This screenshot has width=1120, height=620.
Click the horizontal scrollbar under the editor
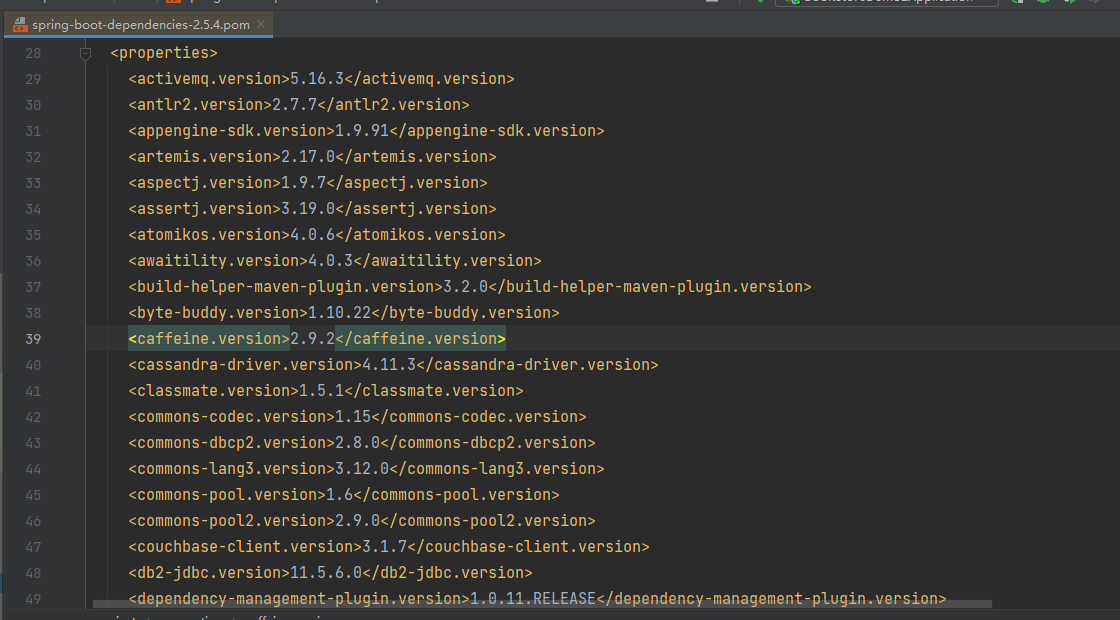tap(541, 604)
